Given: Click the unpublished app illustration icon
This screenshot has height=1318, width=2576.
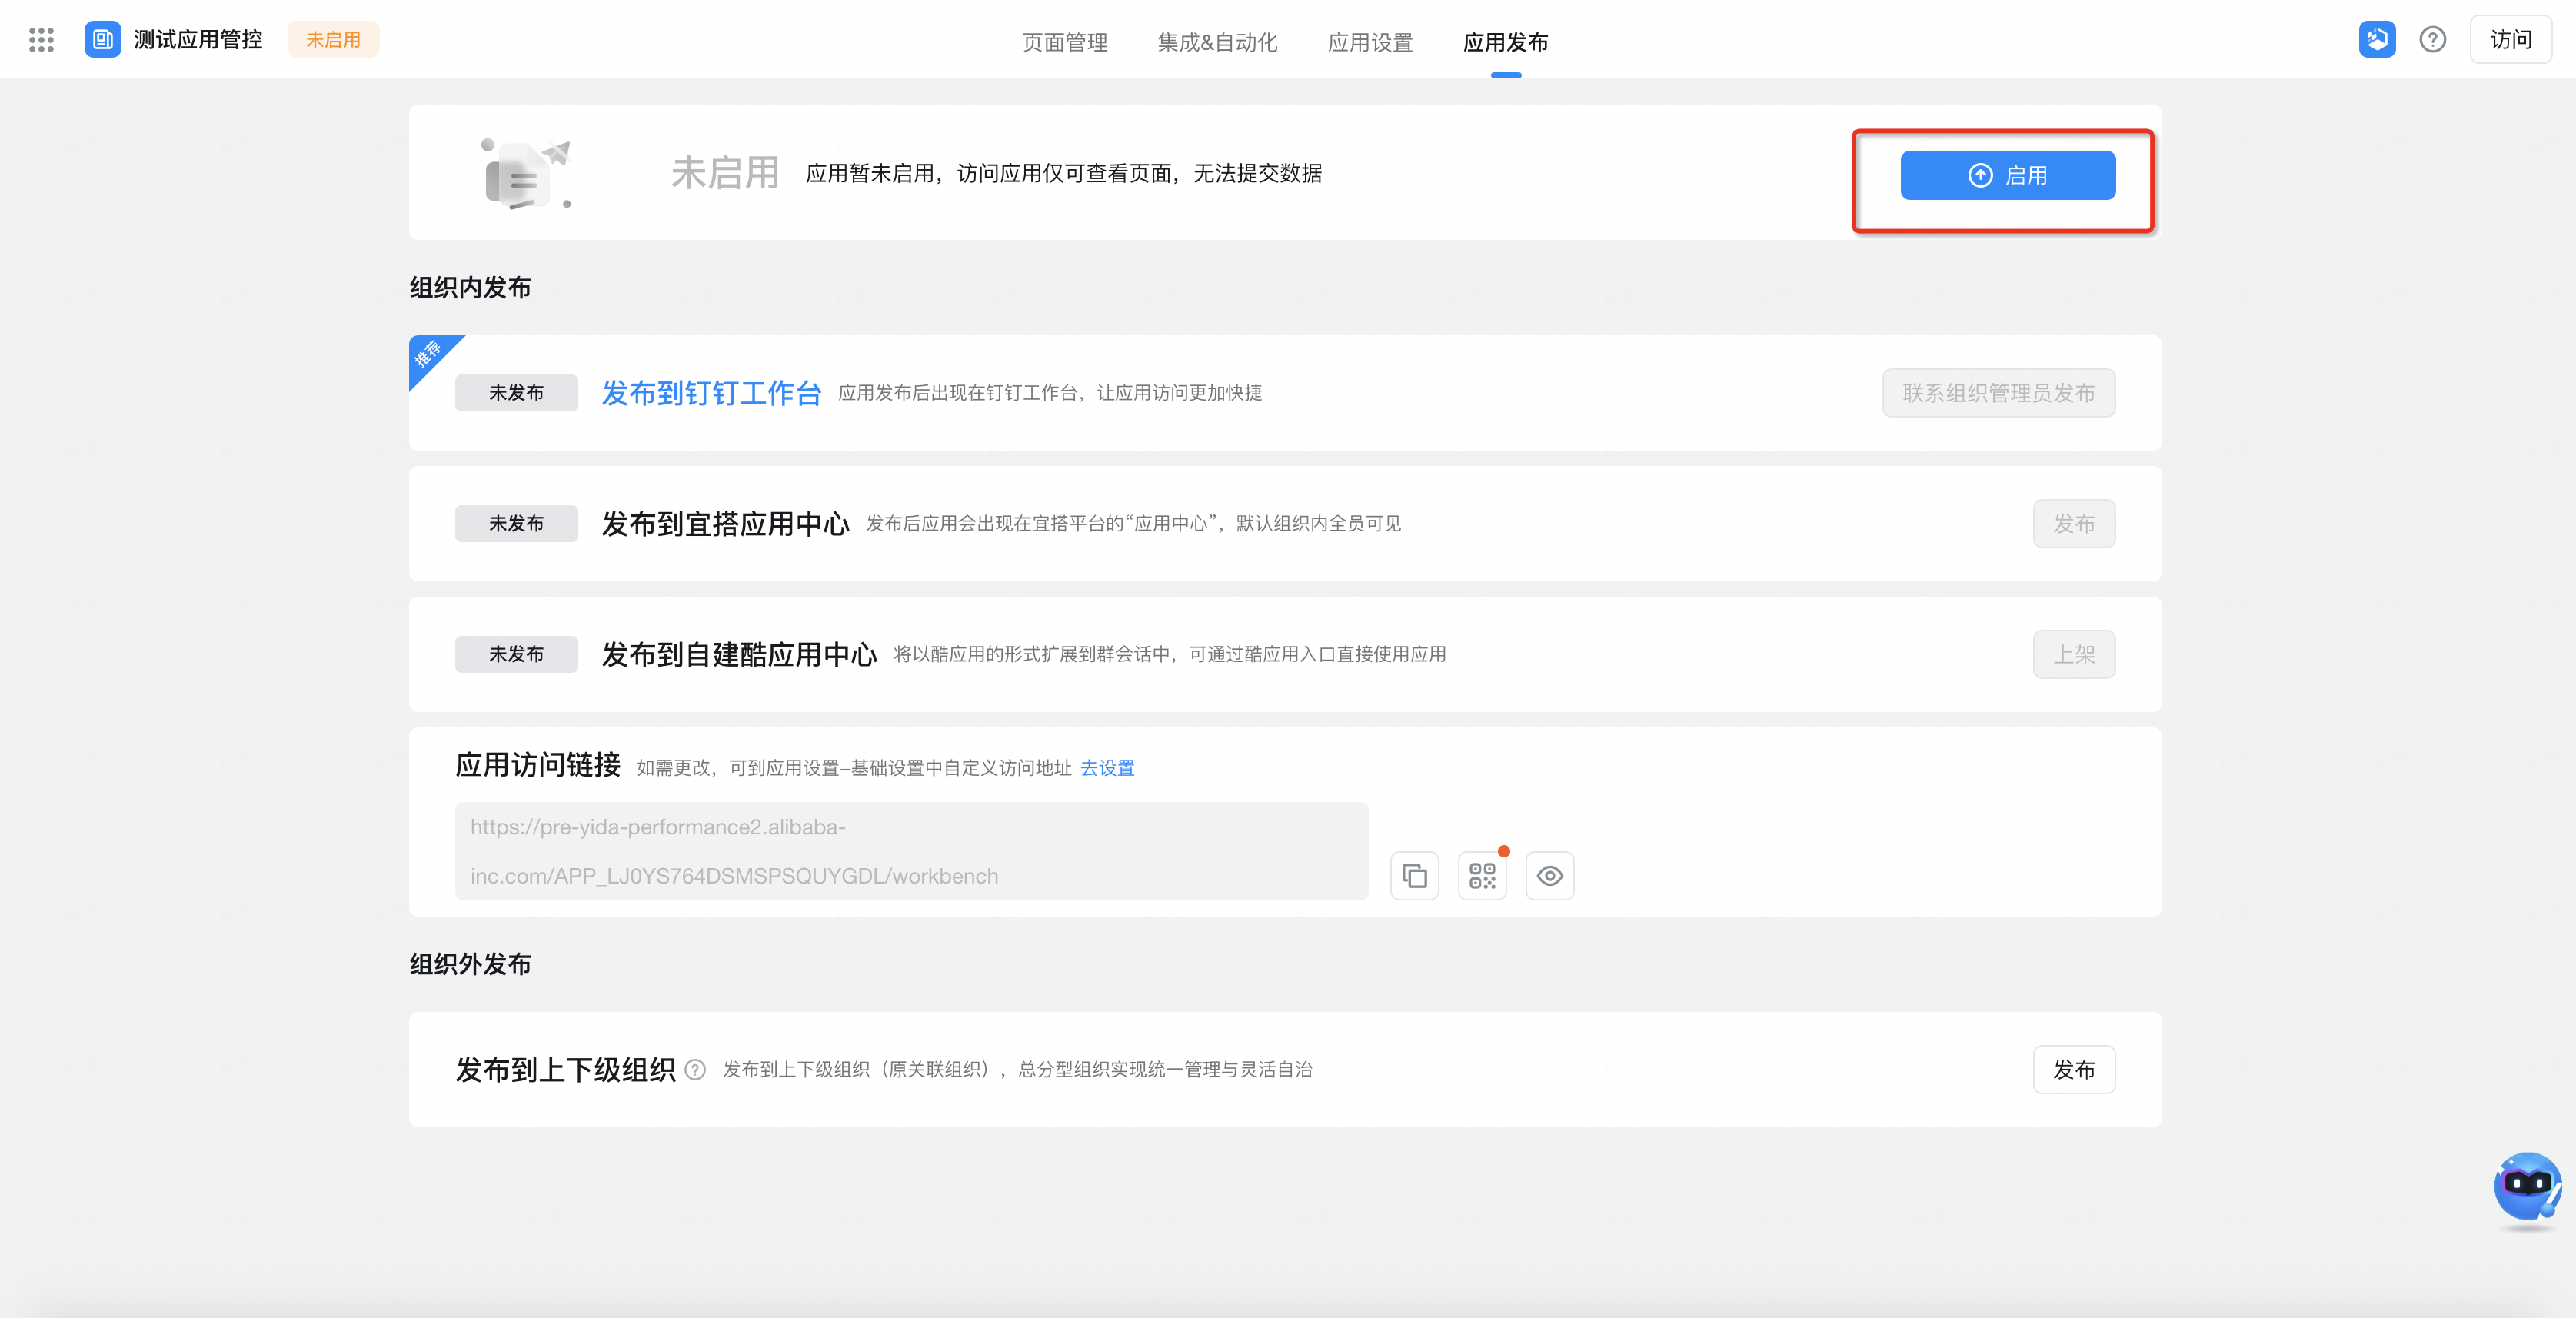Looking at the screenshot, I should click(526, 174).
